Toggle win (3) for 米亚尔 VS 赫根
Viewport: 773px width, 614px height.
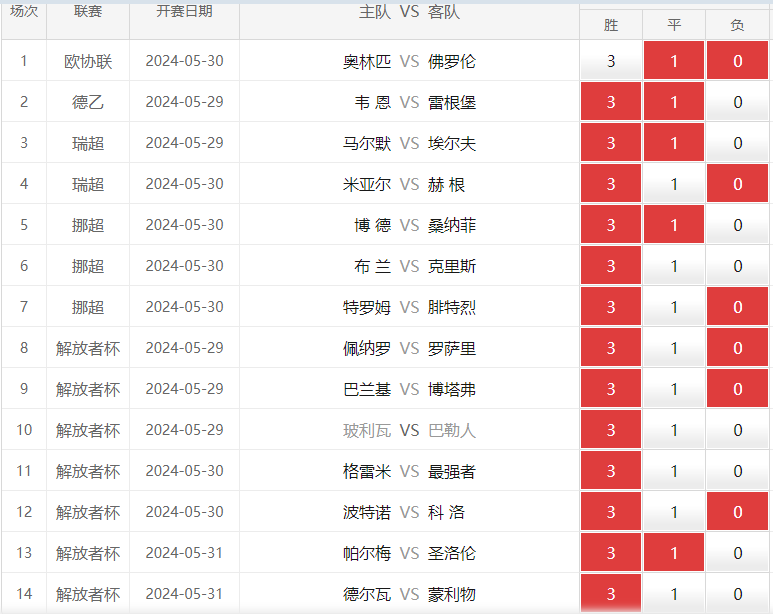[611, 183]
